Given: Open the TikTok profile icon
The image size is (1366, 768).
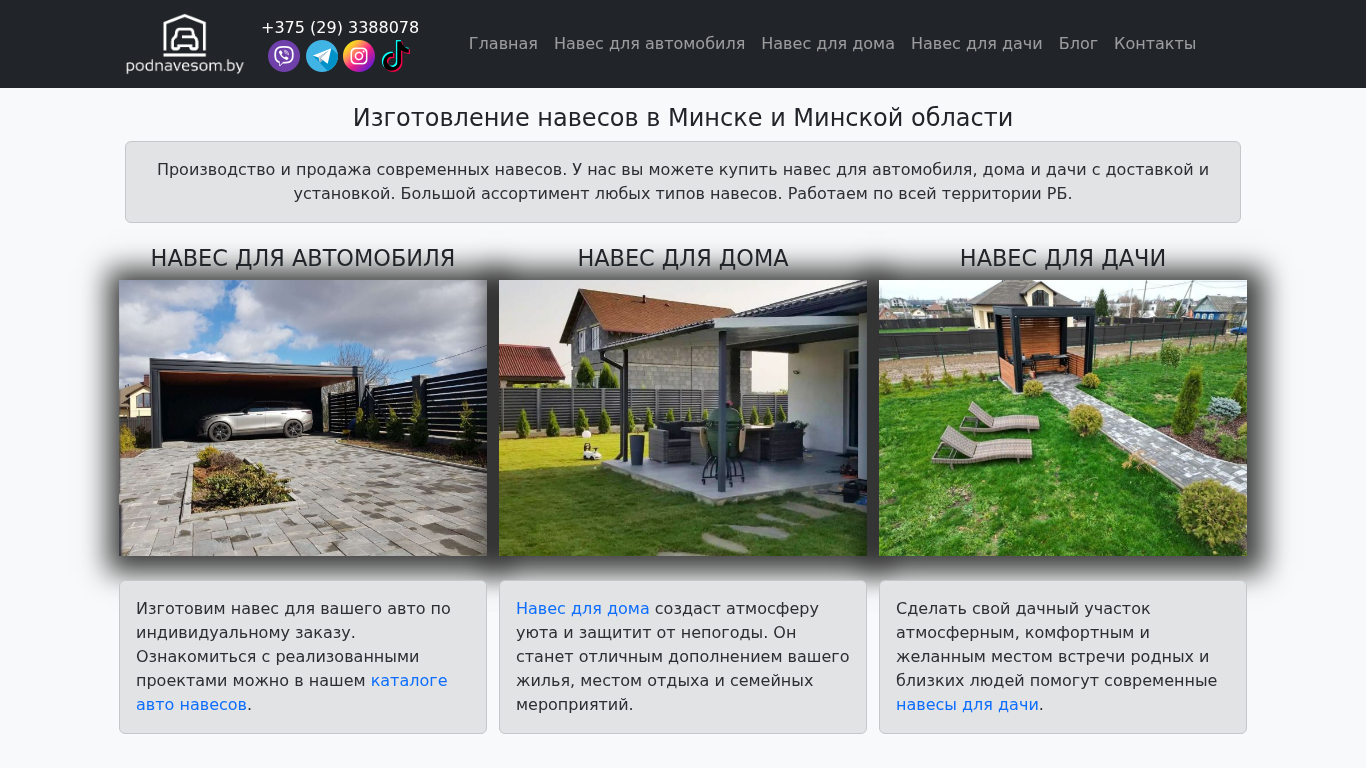Looking at the screenshot, I should [x=396, y=56].
